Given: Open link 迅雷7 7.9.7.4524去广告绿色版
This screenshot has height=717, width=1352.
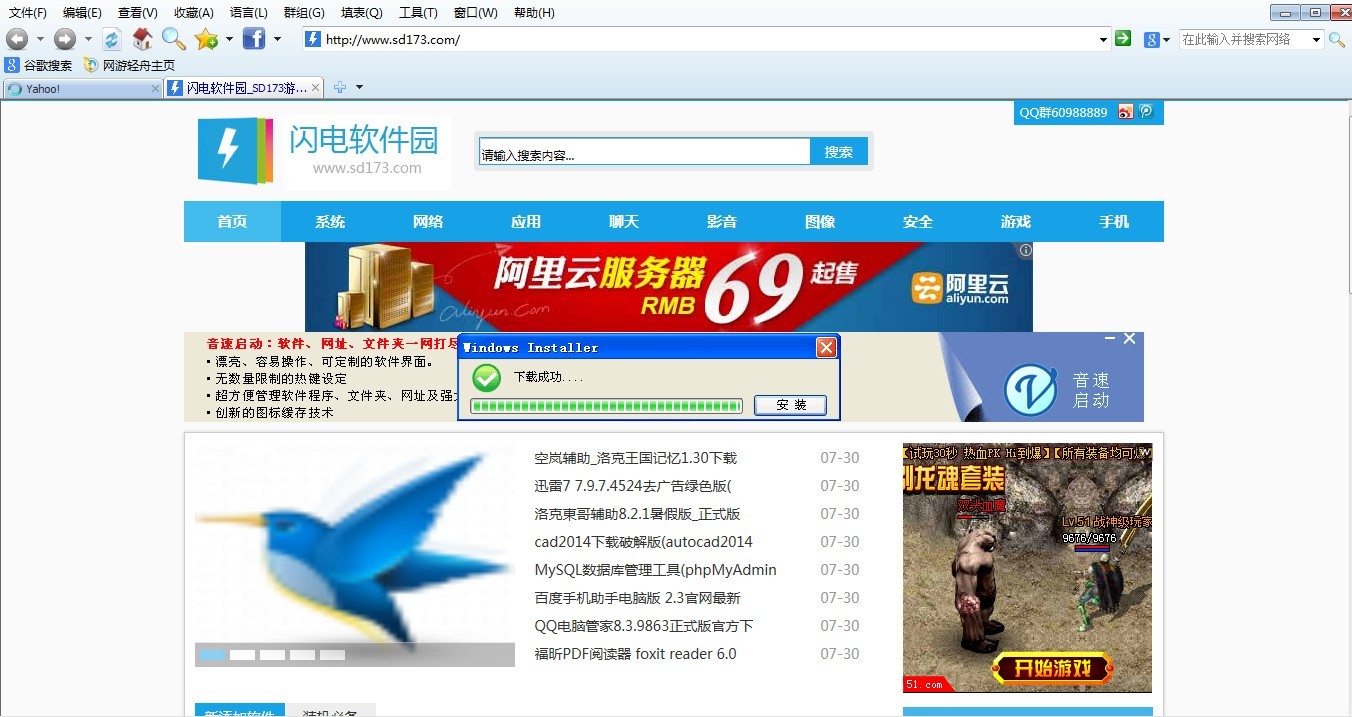Looking at the screenshot, I should coord(633,486).
